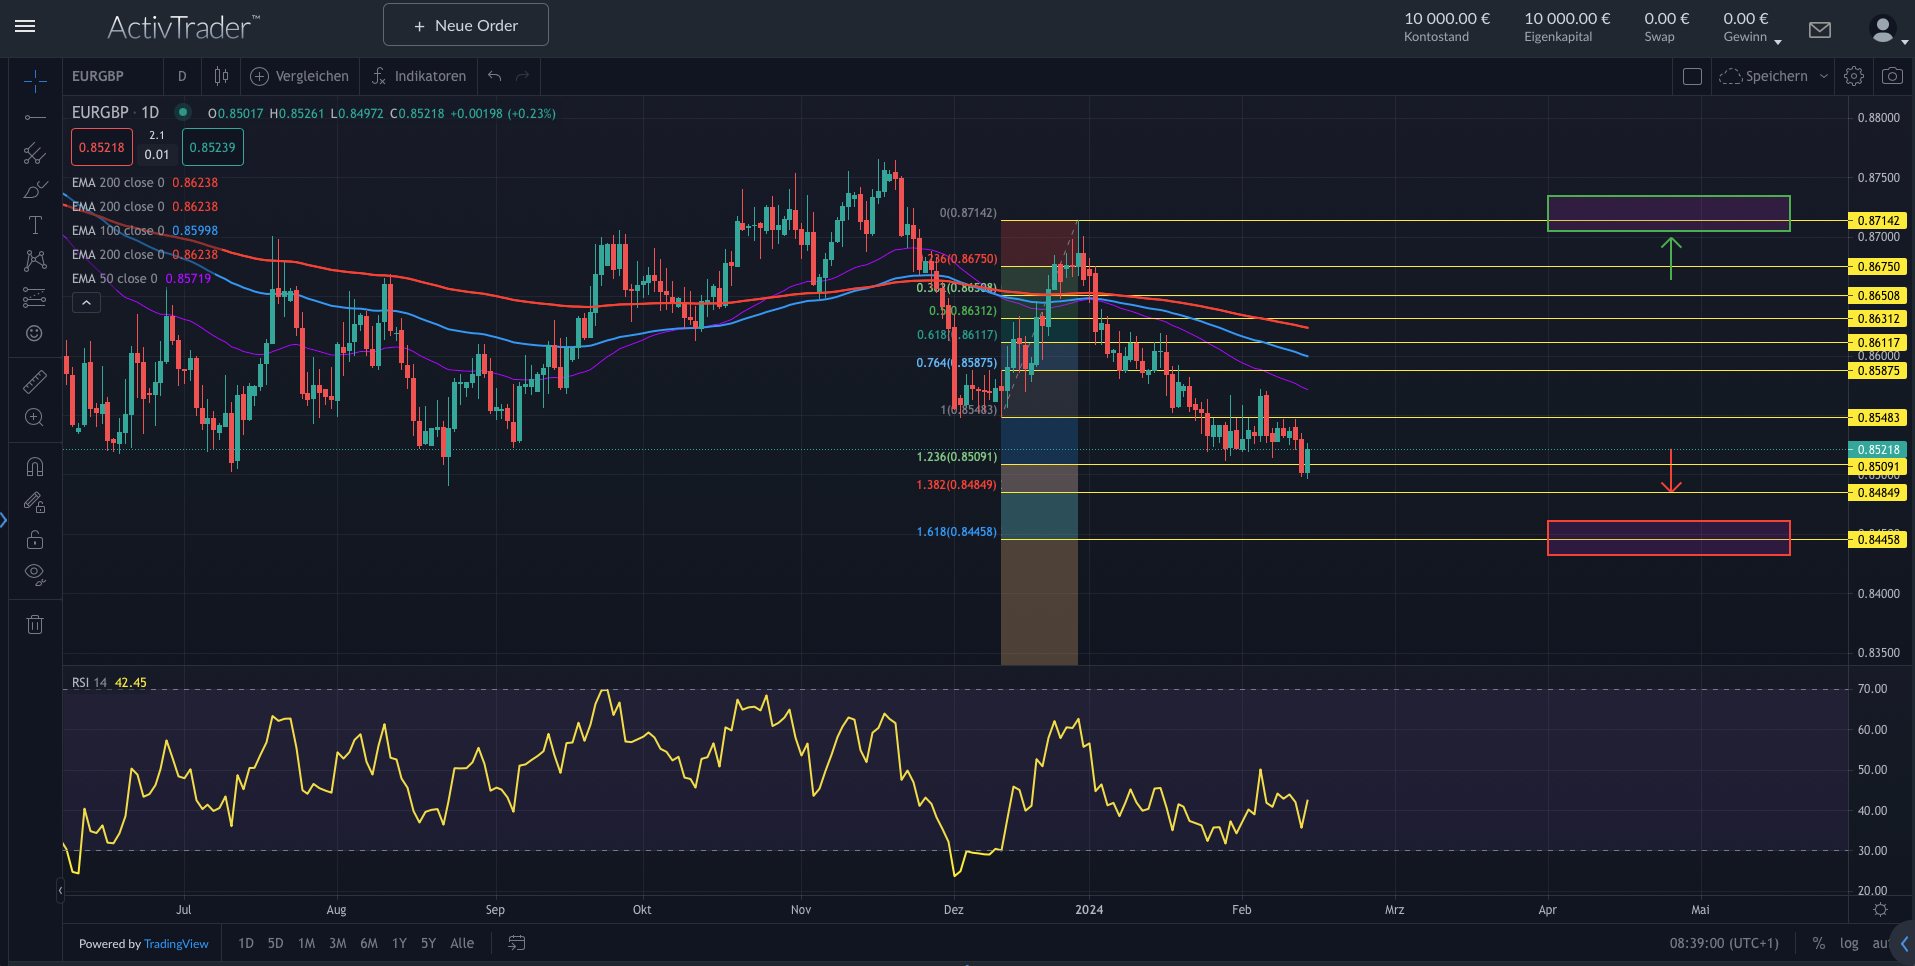1915x966 pixels.
Task: Take a chart snapshot with the camera icon
Action: coord(1892,76)
